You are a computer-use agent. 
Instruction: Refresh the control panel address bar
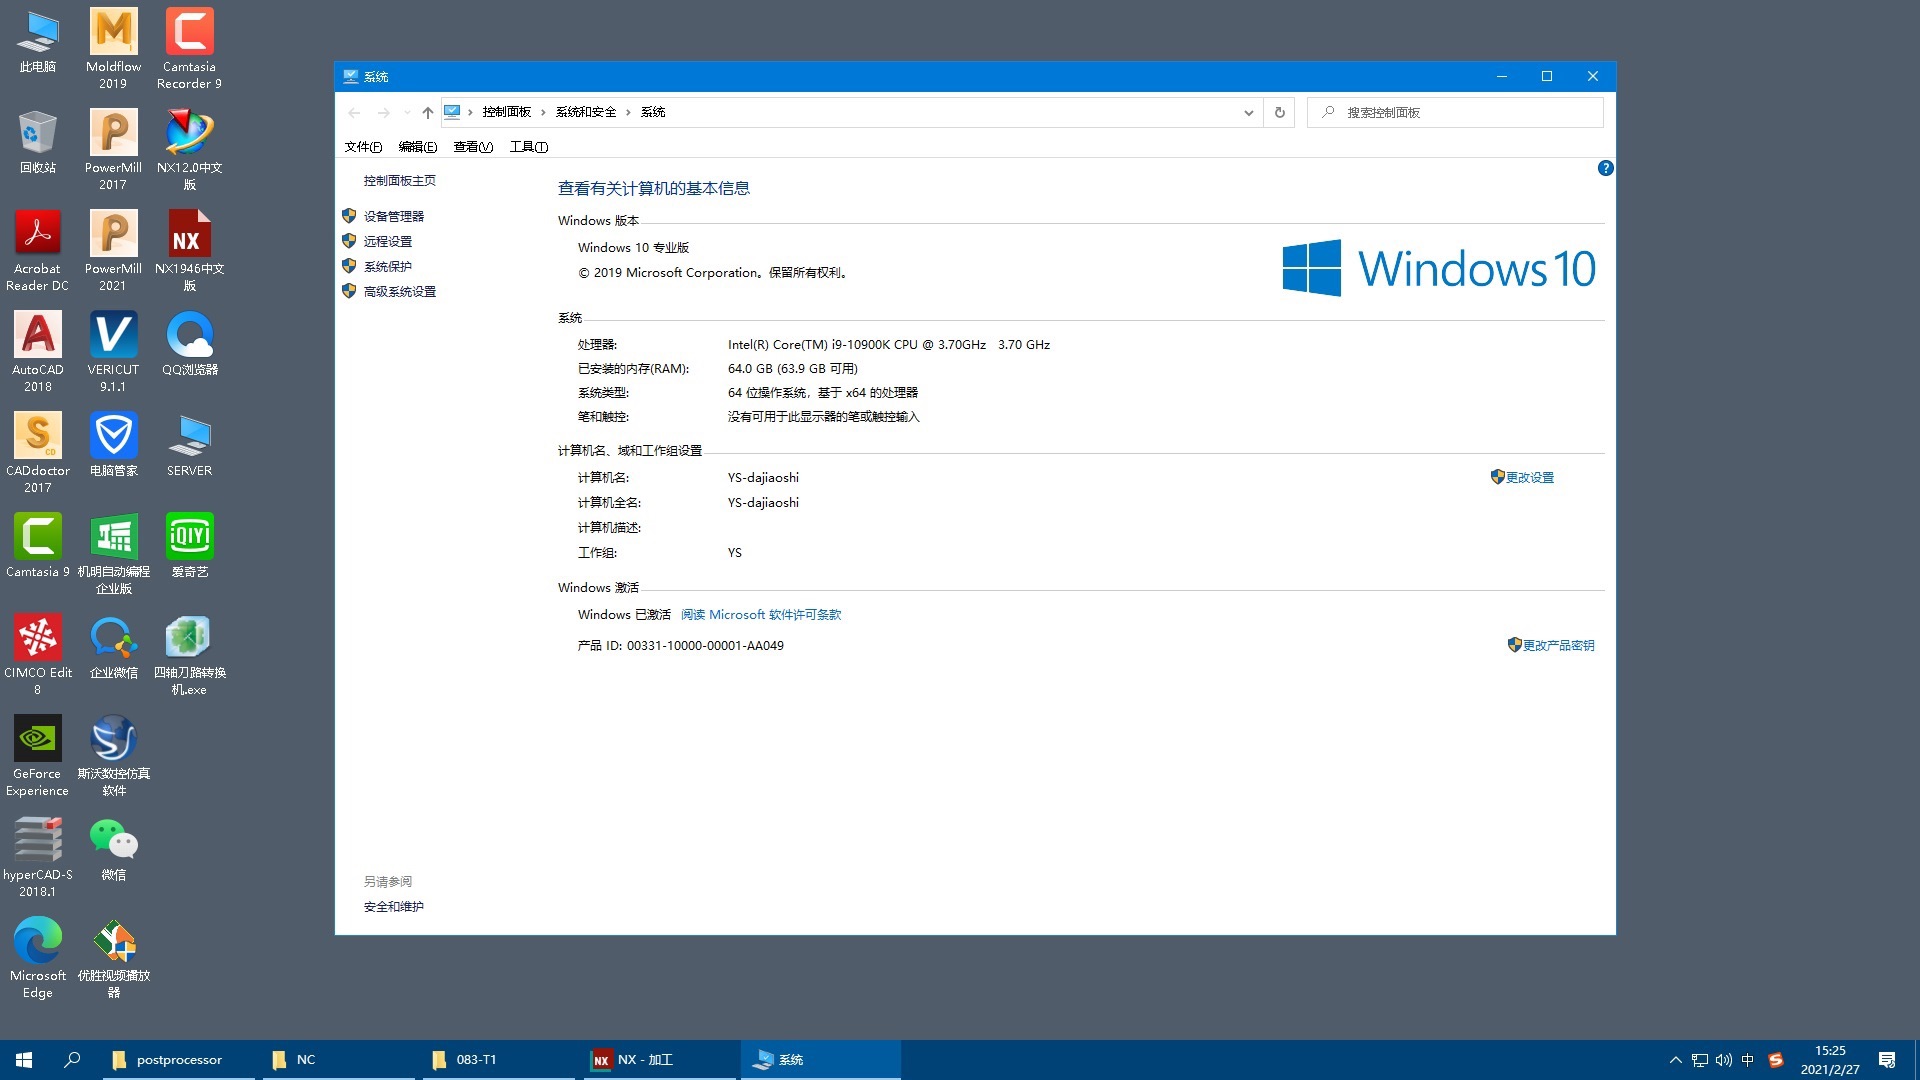tap(1279, 112)
